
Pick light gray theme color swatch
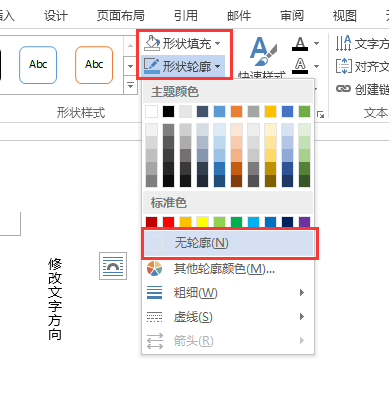[185, 112]
